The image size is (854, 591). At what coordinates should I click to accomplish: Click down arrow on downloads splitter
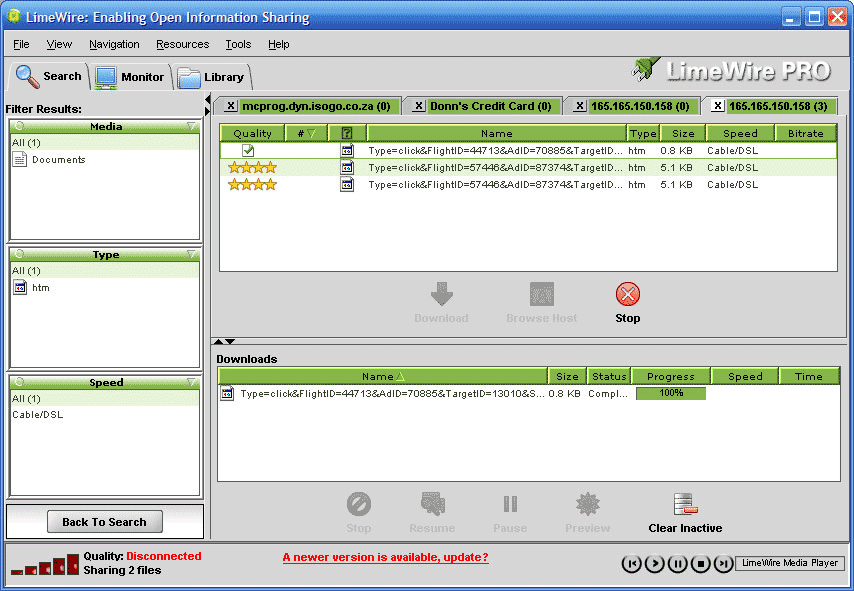230,342
